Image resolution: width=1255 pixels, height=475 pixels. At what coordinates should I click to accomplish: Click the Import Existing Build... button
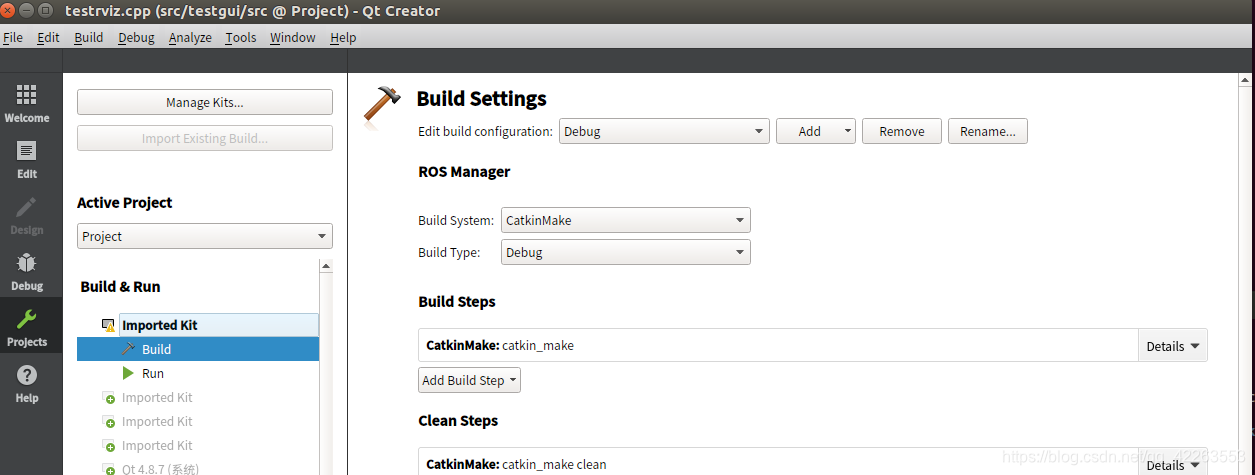pos(205,138)
